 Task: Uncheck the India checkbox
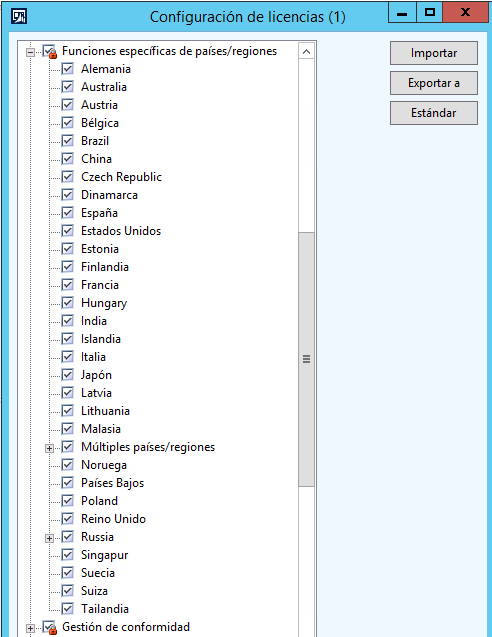(x=67, y=321)
